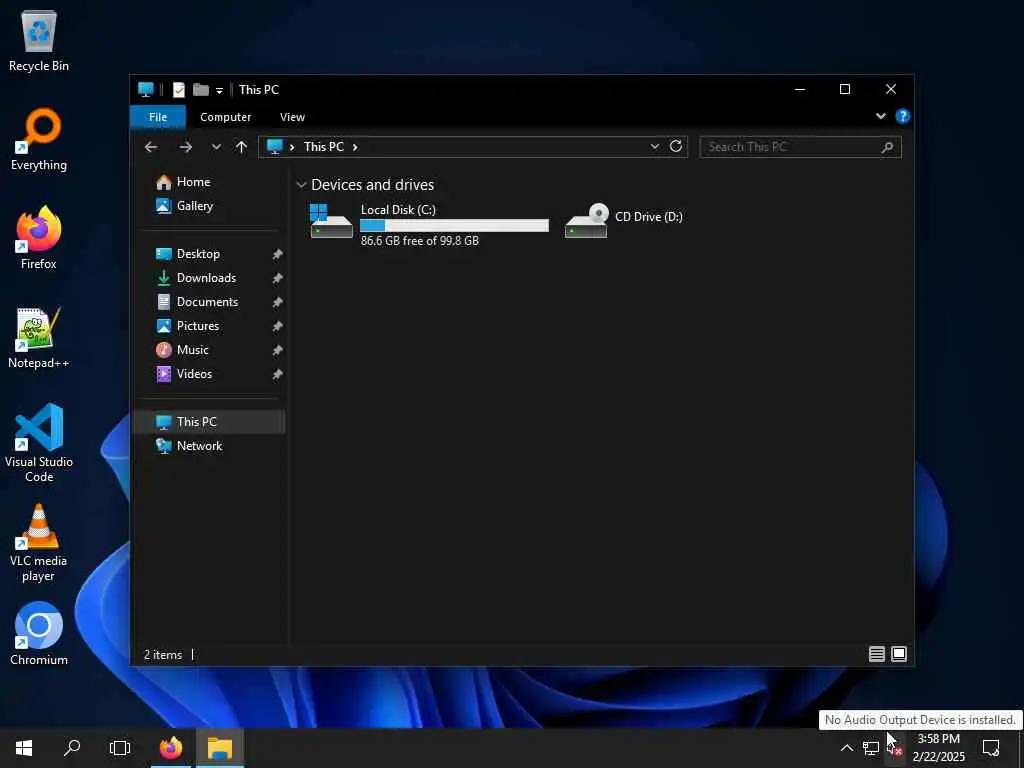The image size is (1024, 768).
Task: Expand chevron after This PC in address bar
Action: [x=355, y=147]
